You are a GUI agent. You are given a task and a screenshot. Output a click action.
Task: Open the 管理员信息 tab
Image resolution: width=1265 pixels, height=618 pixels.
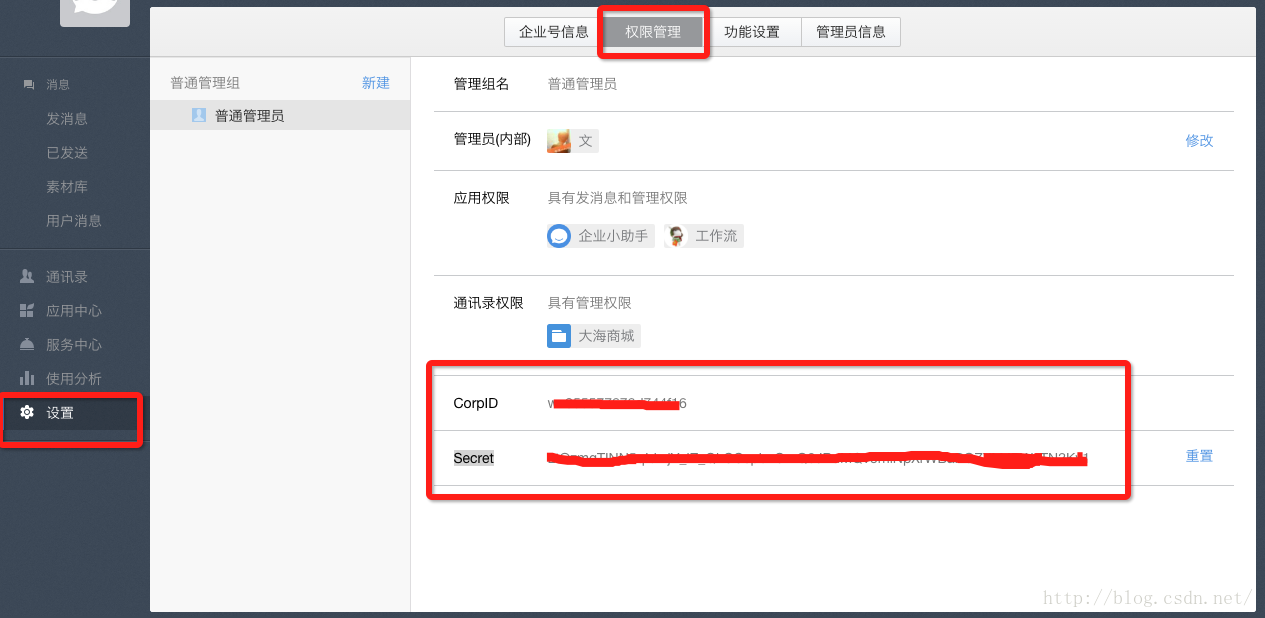(851, 32)
